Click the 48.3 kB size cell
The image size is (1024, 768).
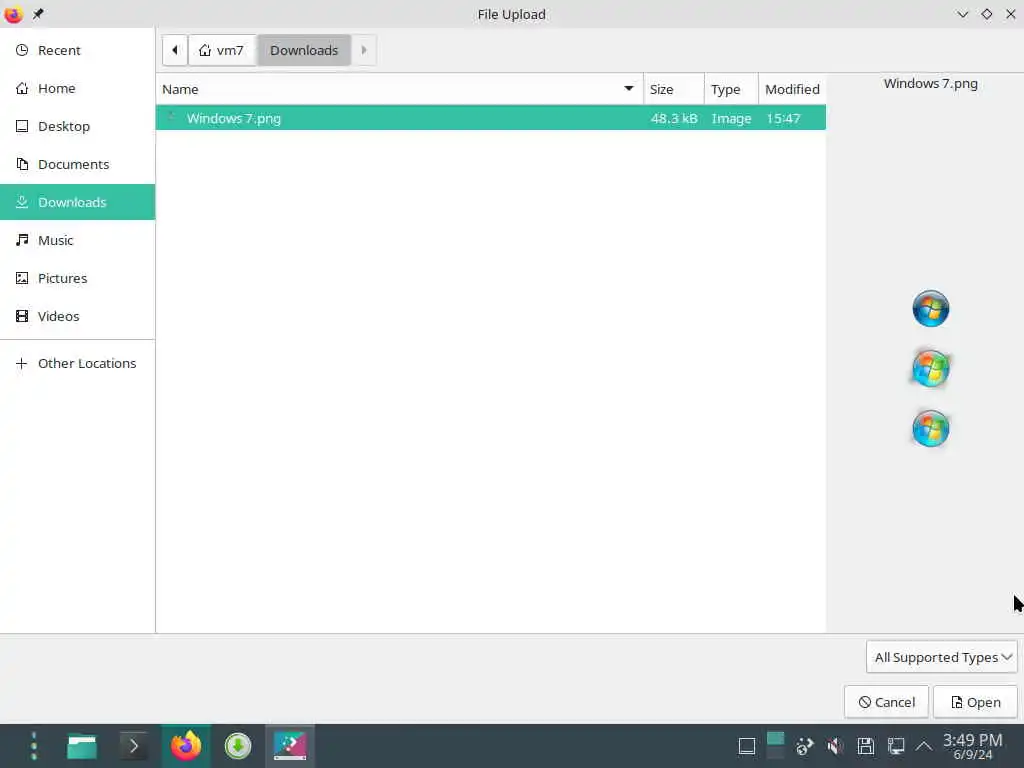tap(673, 118)
